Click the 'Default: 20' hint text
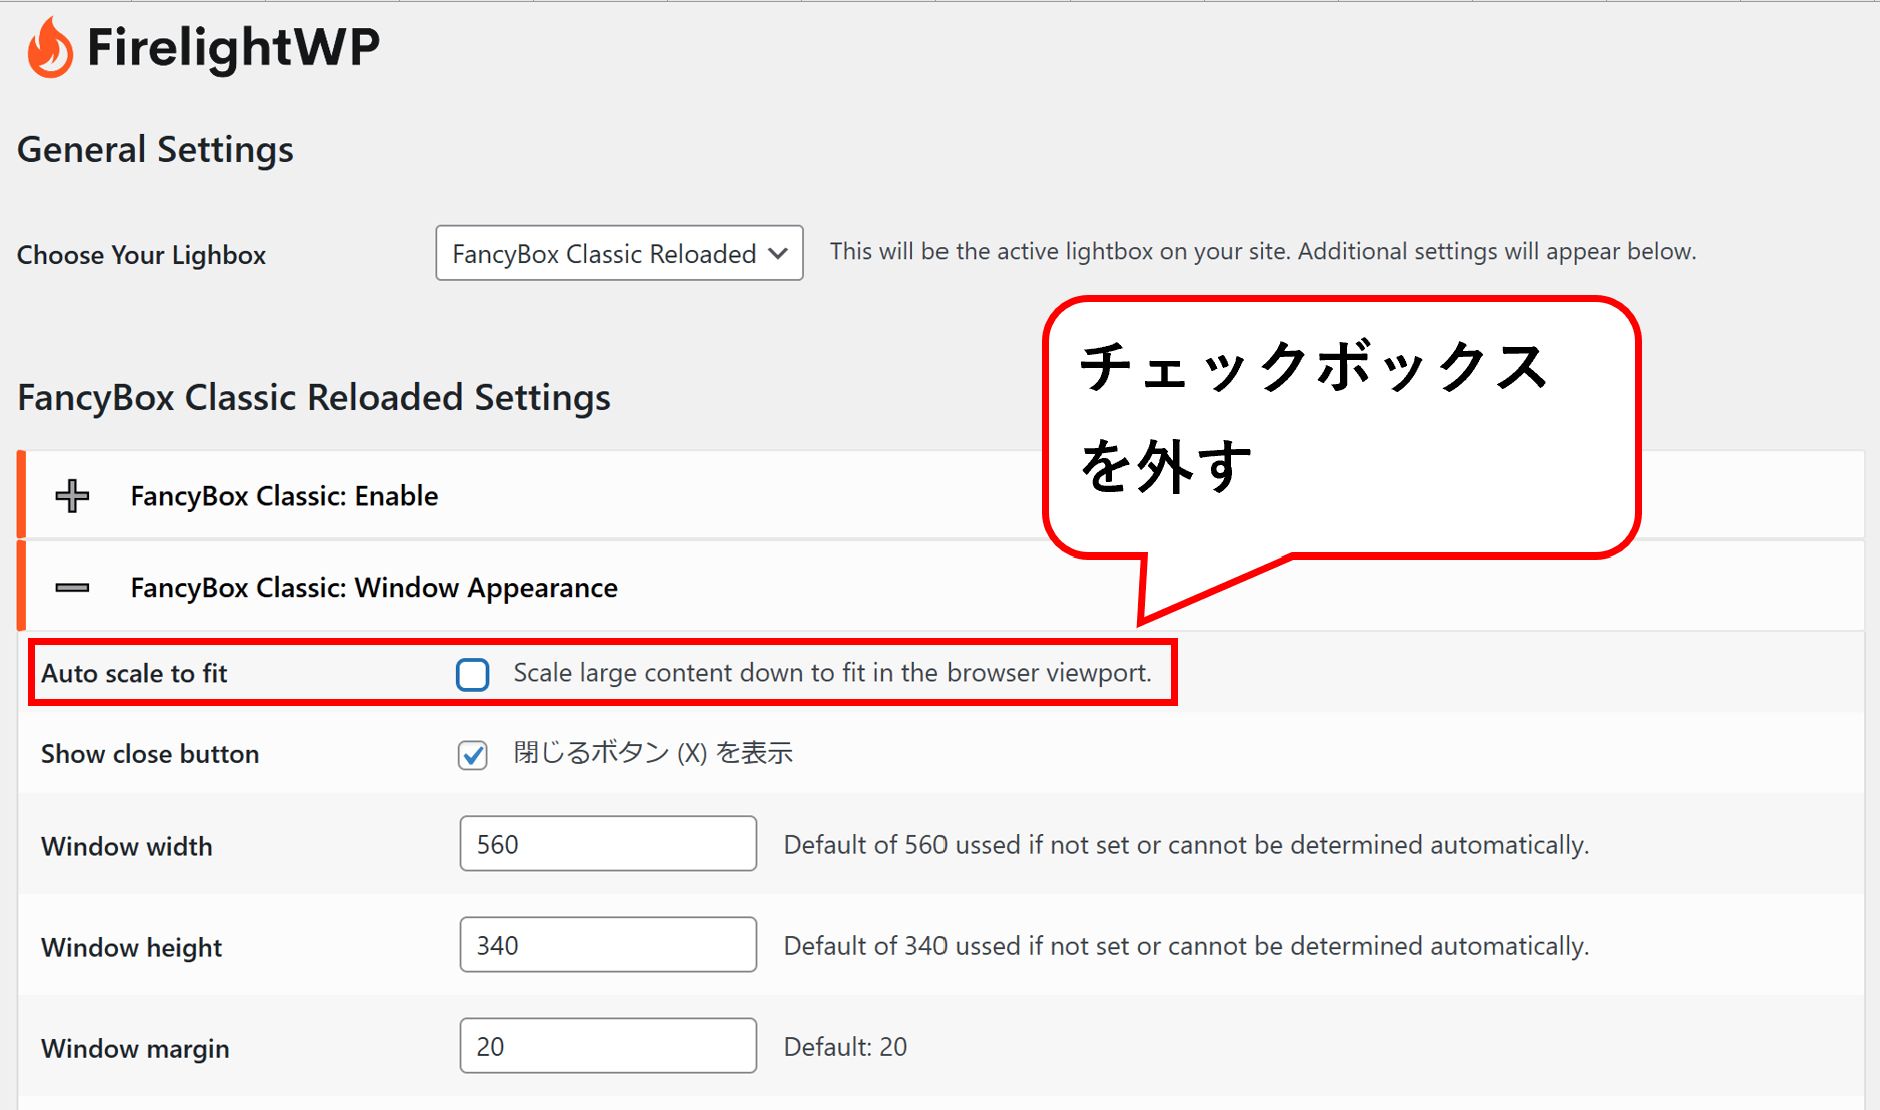 [x=845, y=1047]
